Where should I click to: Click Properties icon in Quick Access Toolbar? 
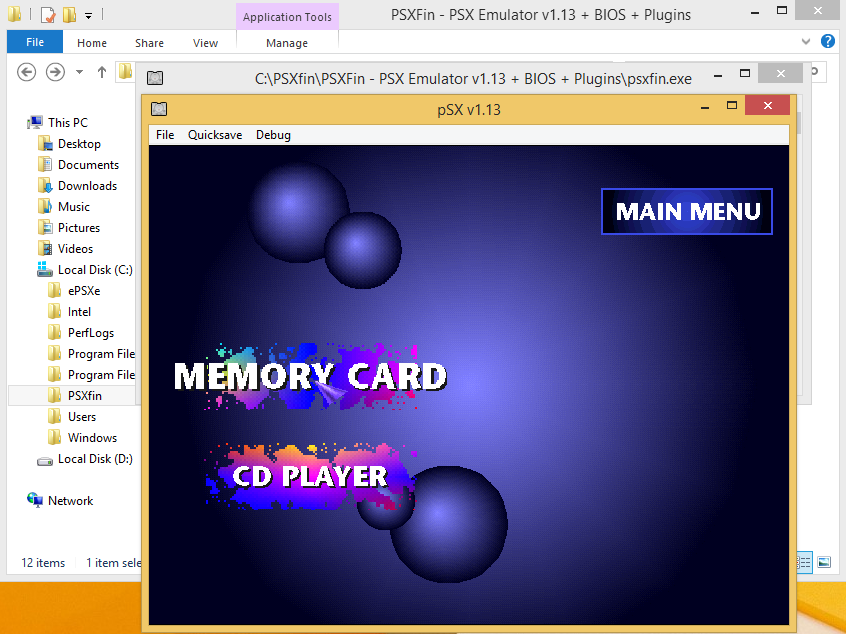coord(48,15)
